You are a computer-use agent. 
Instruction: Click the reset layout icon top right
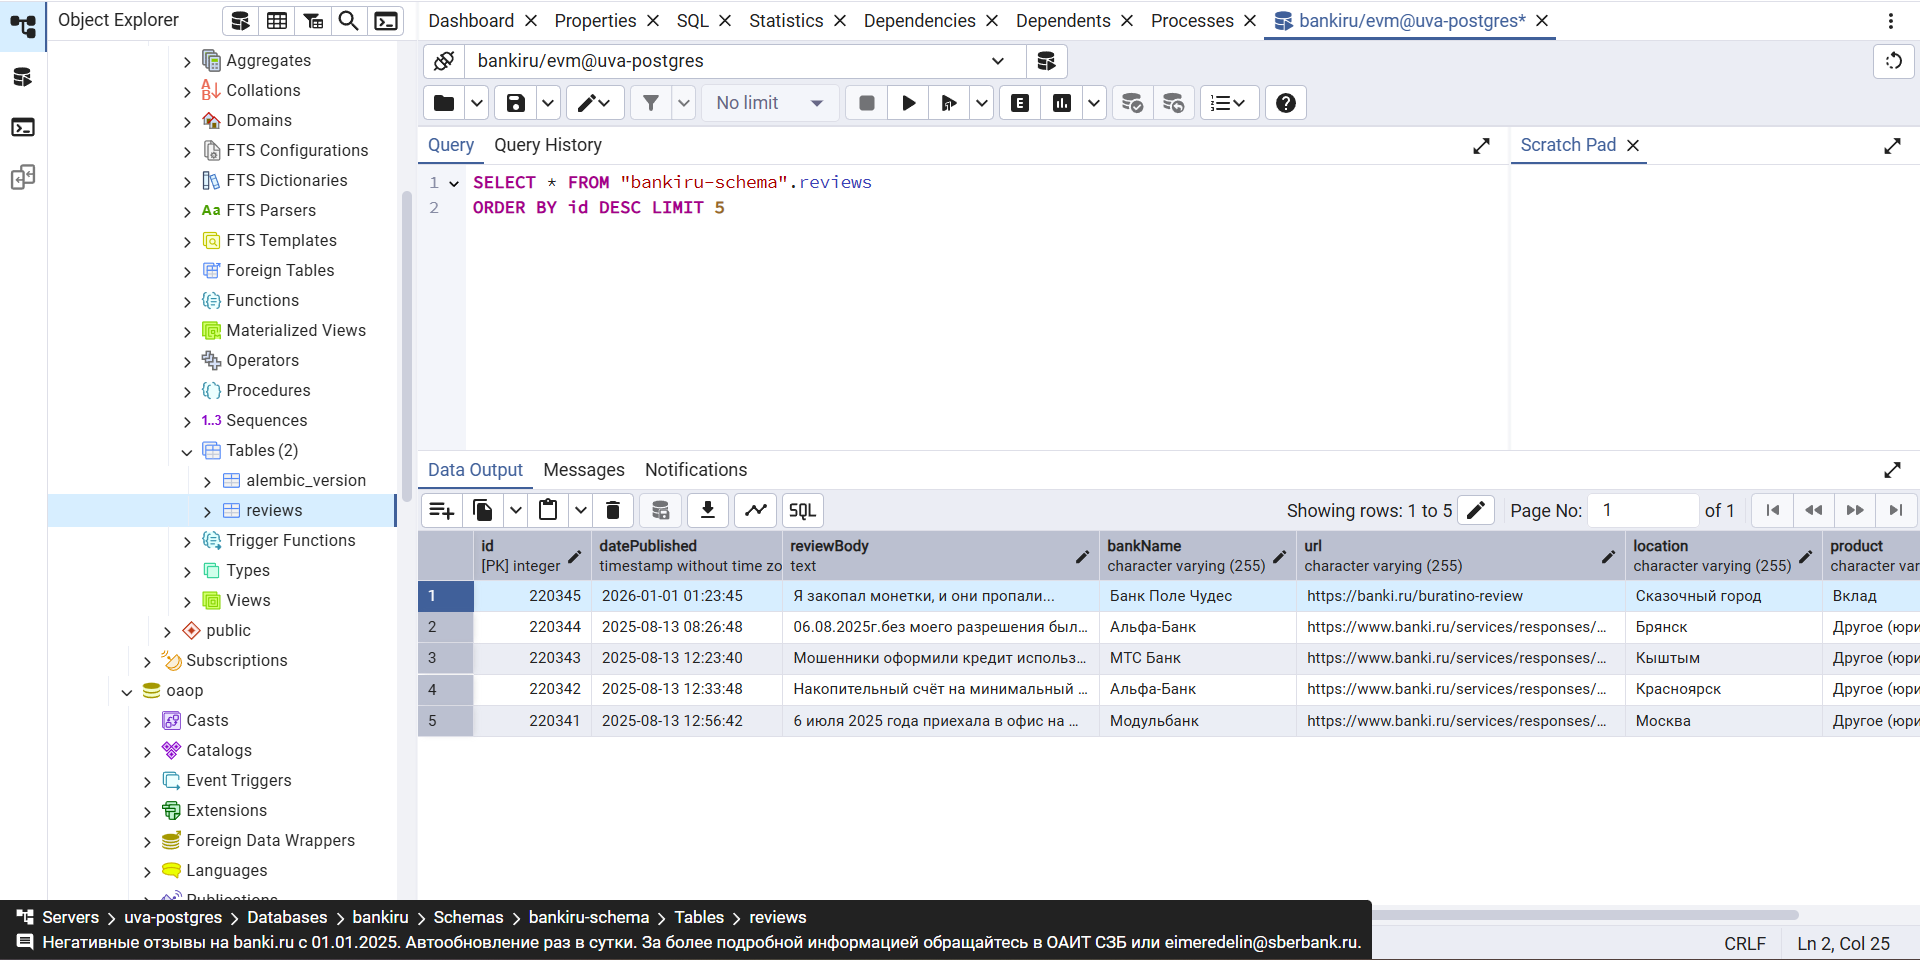click(x=1893, y=61)
